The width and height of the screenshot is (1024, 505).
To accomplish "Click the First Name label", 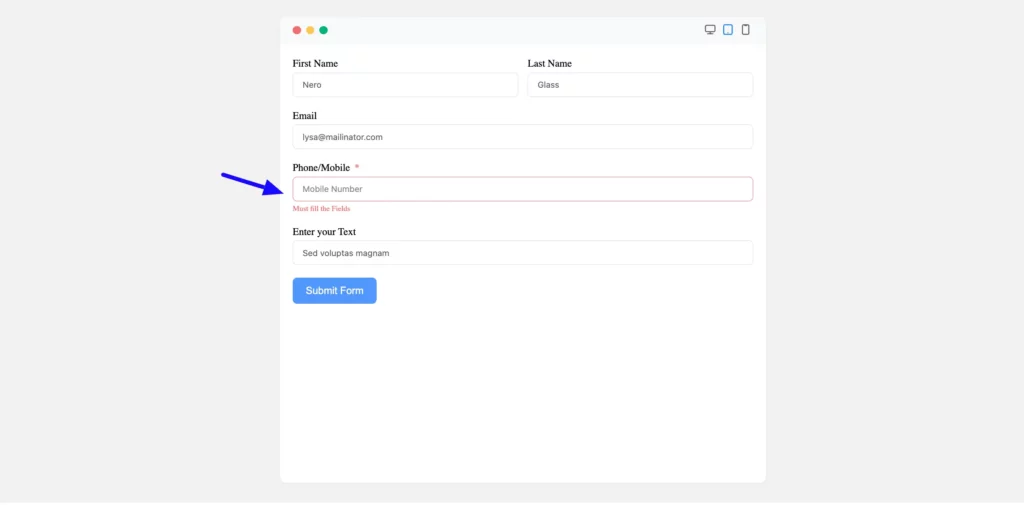I will pyautogui.click(x=315, y=63).
